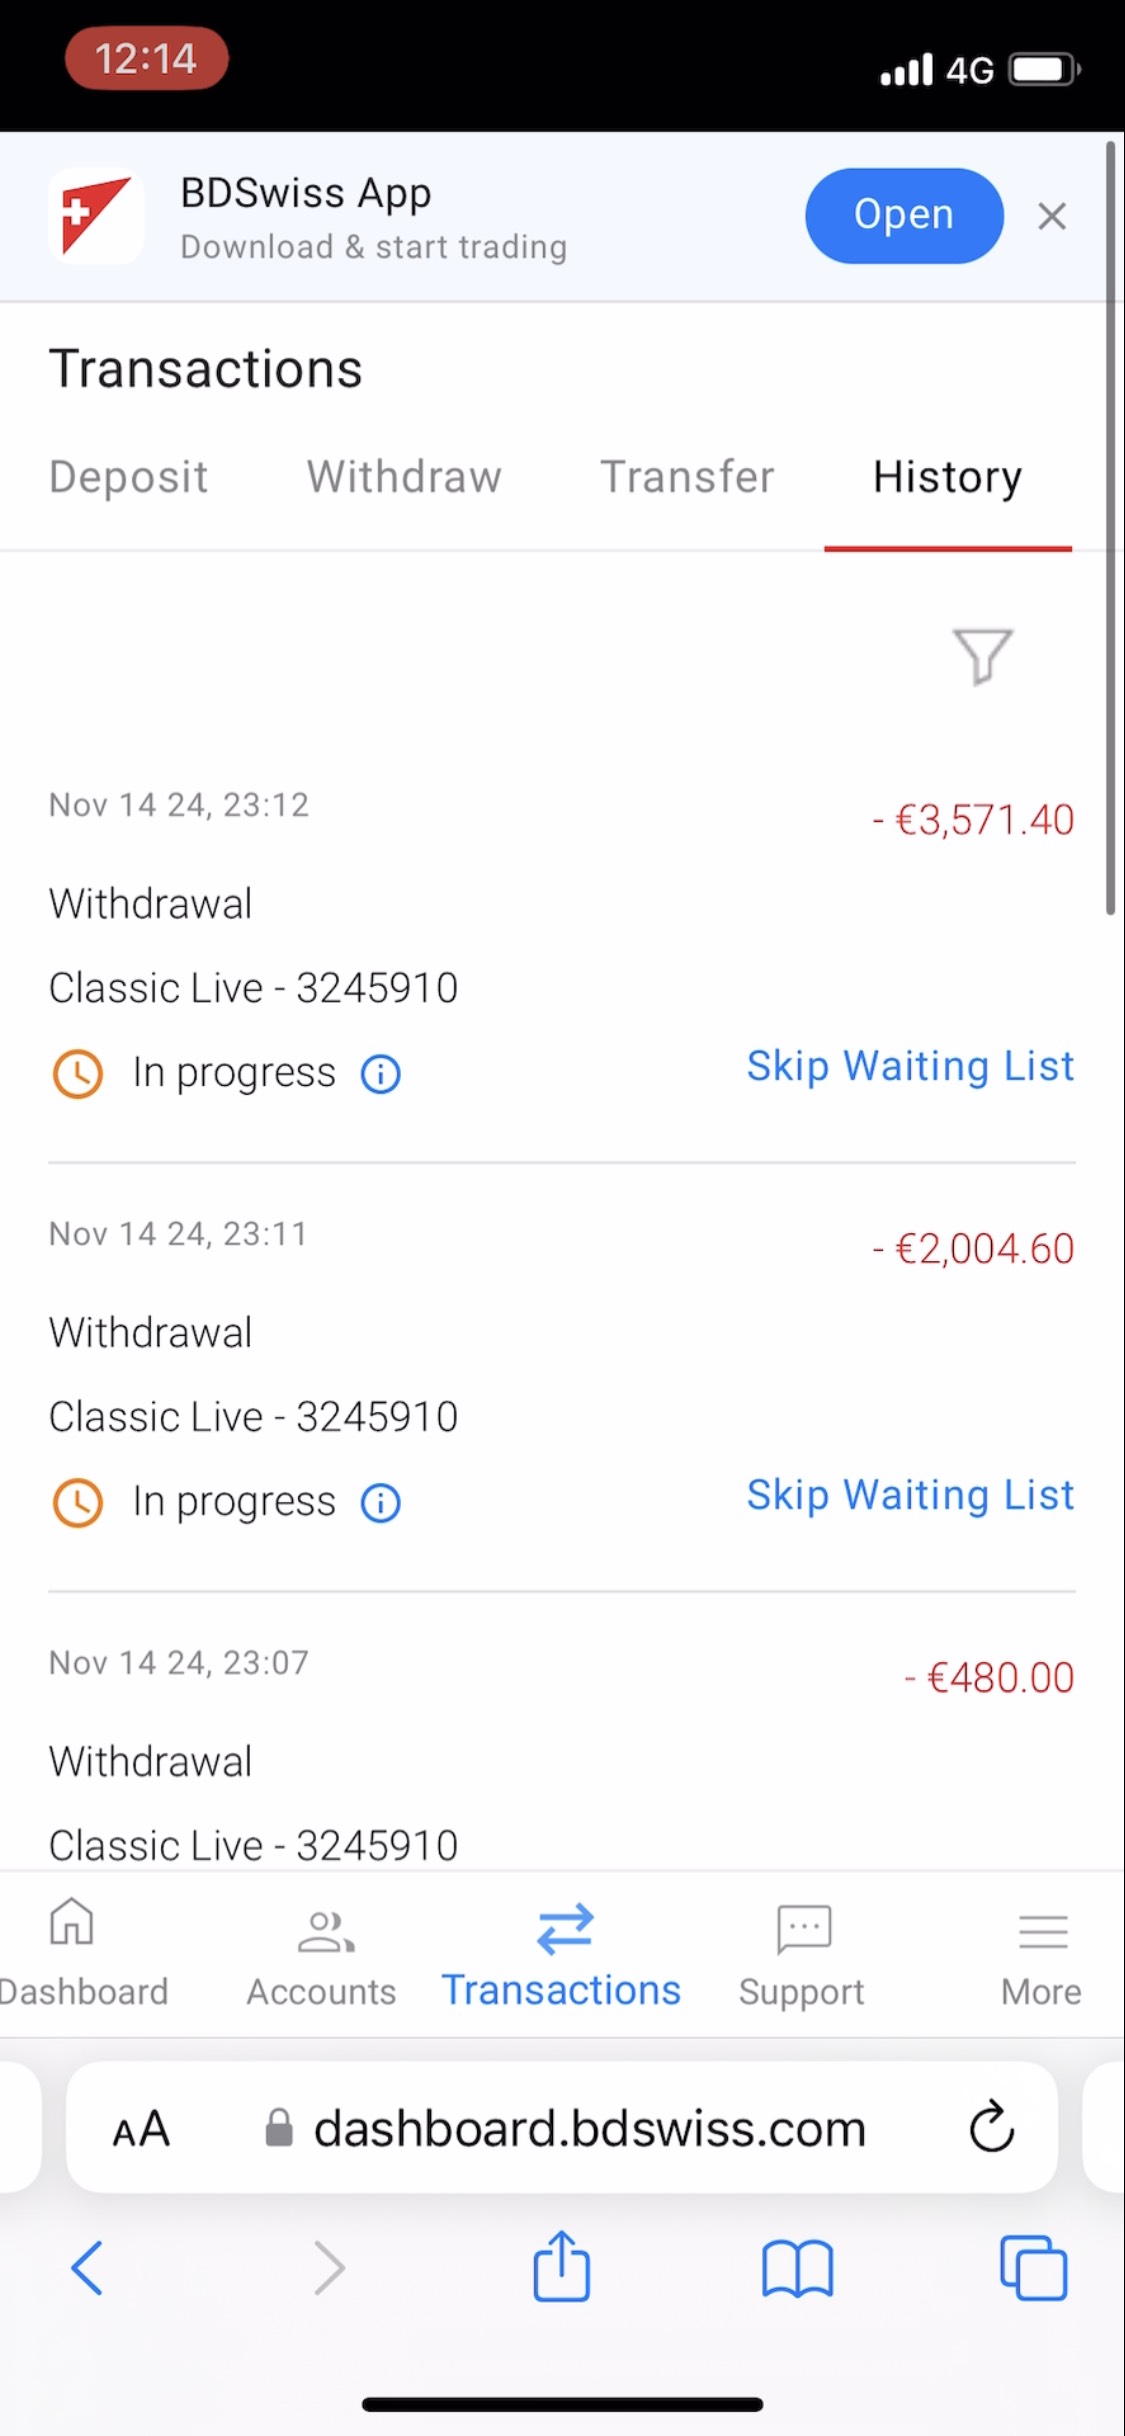The image size is (1125, 2436).
Task: Open Safari AA text size menu
Action: pyautogui.click(x=141, y=2129)
